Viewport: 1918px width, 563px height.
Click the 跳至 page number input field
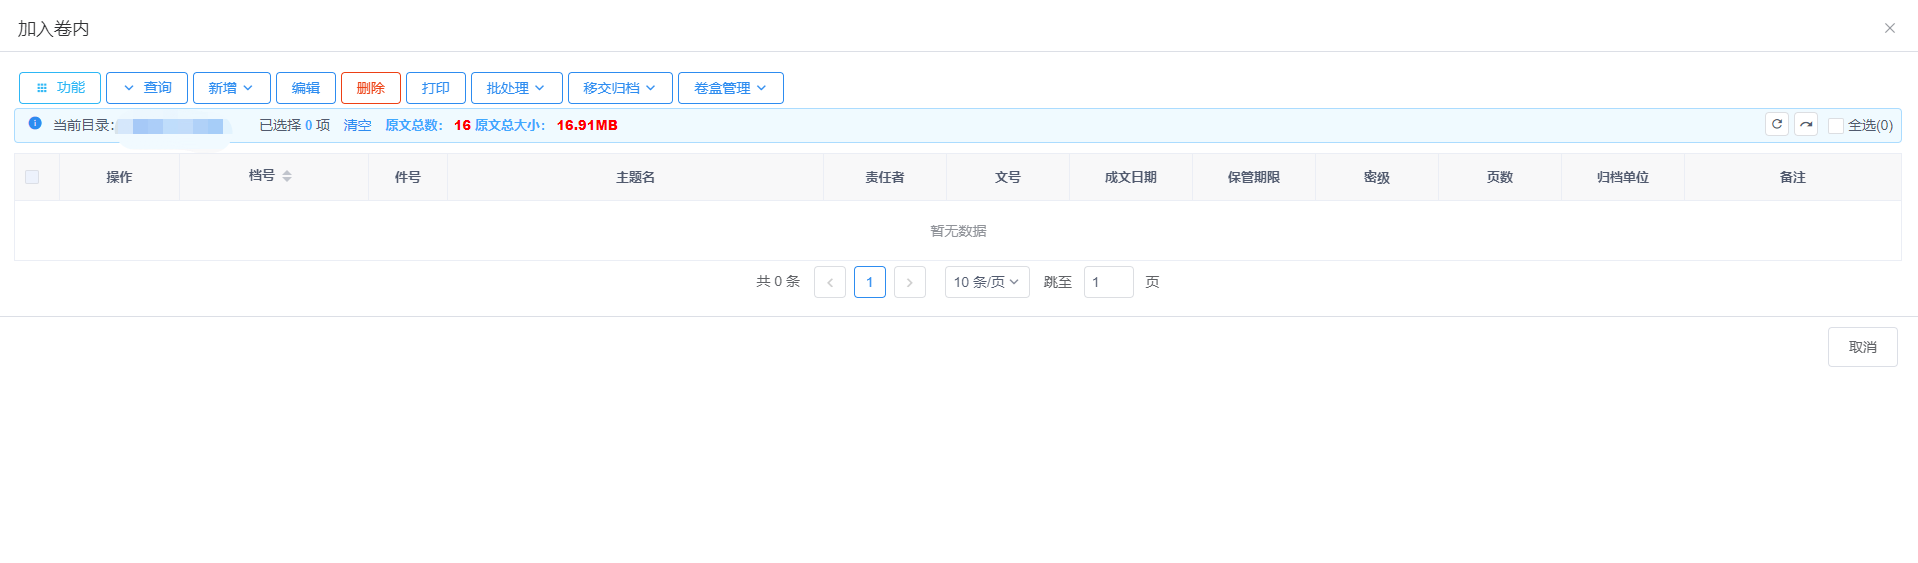(x=1108, y=282)
